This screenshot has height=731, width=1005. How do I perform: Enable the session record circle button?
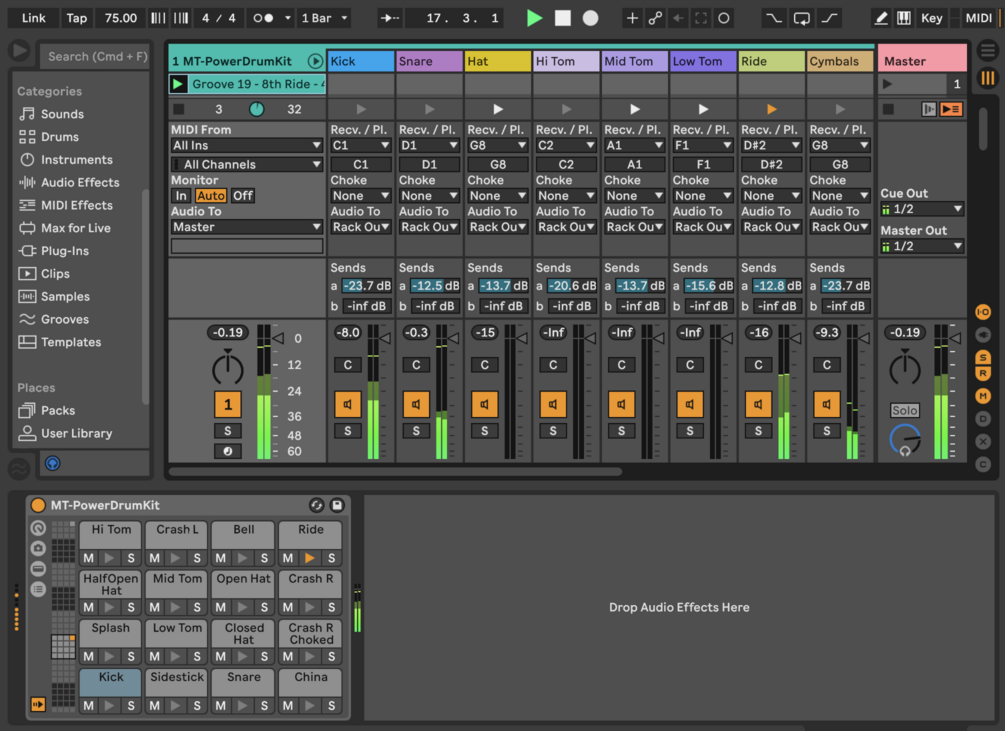[724, 18]
